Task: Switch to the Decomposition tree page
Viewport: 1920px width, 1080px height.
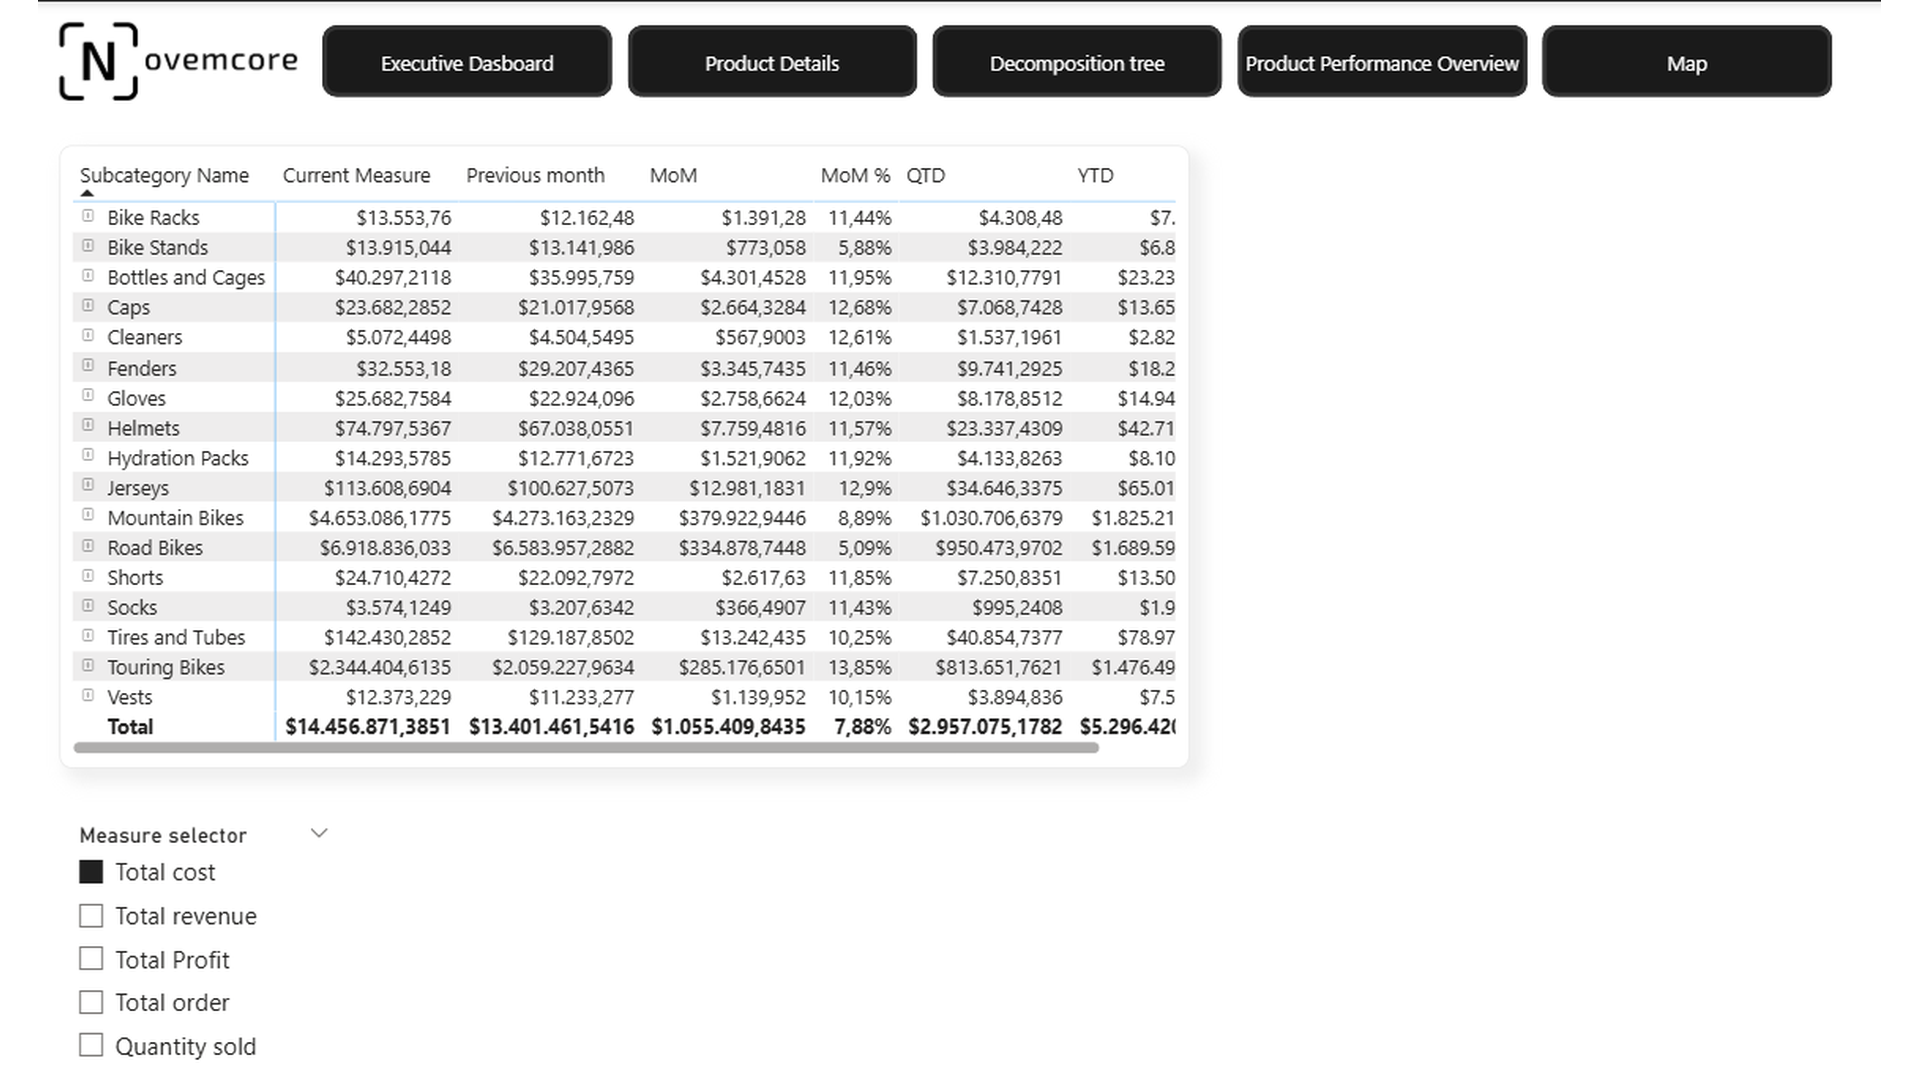Action: tap(1077, 62)
